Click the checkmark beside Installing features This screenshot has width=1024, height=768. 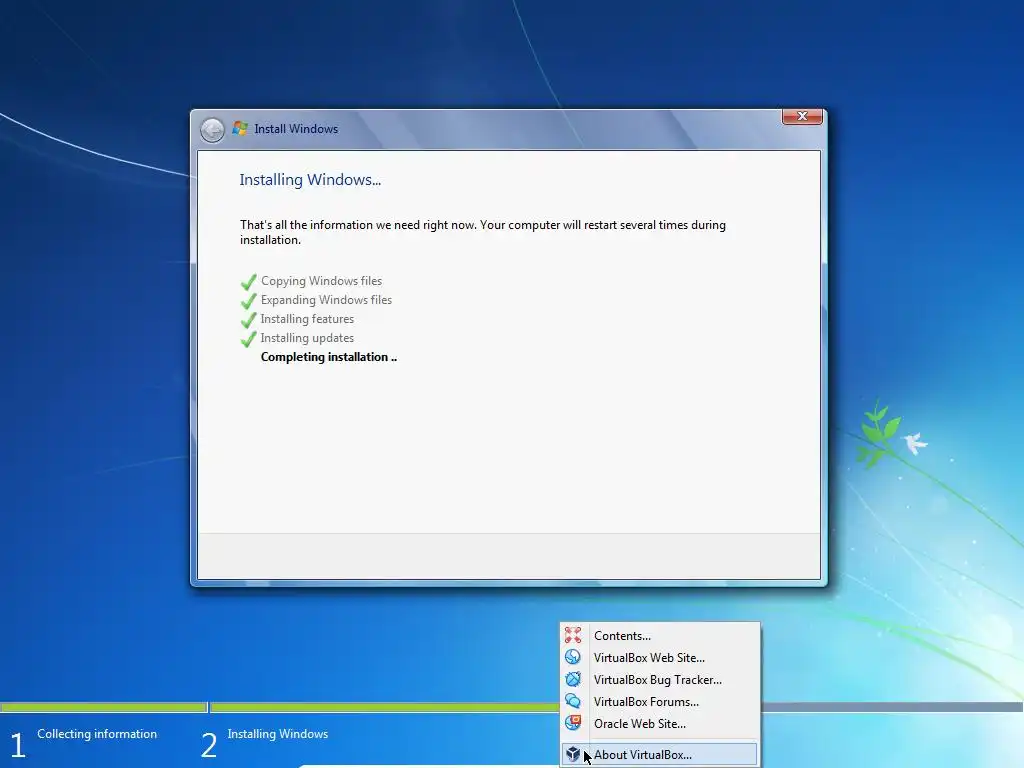click(x=248, y=320)
